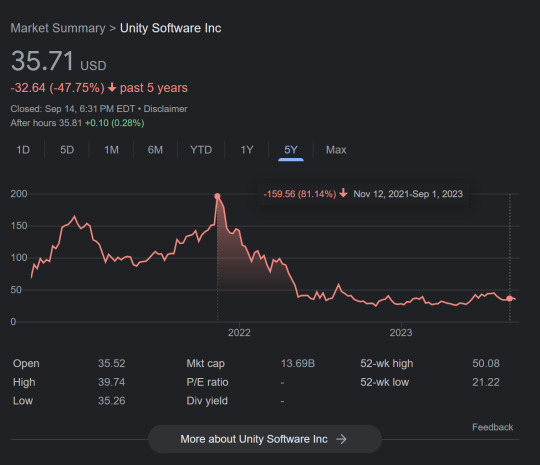This screenshot has height=465, width=540.
Task: Select the 1D time range tab
Action: coord(23,150)
